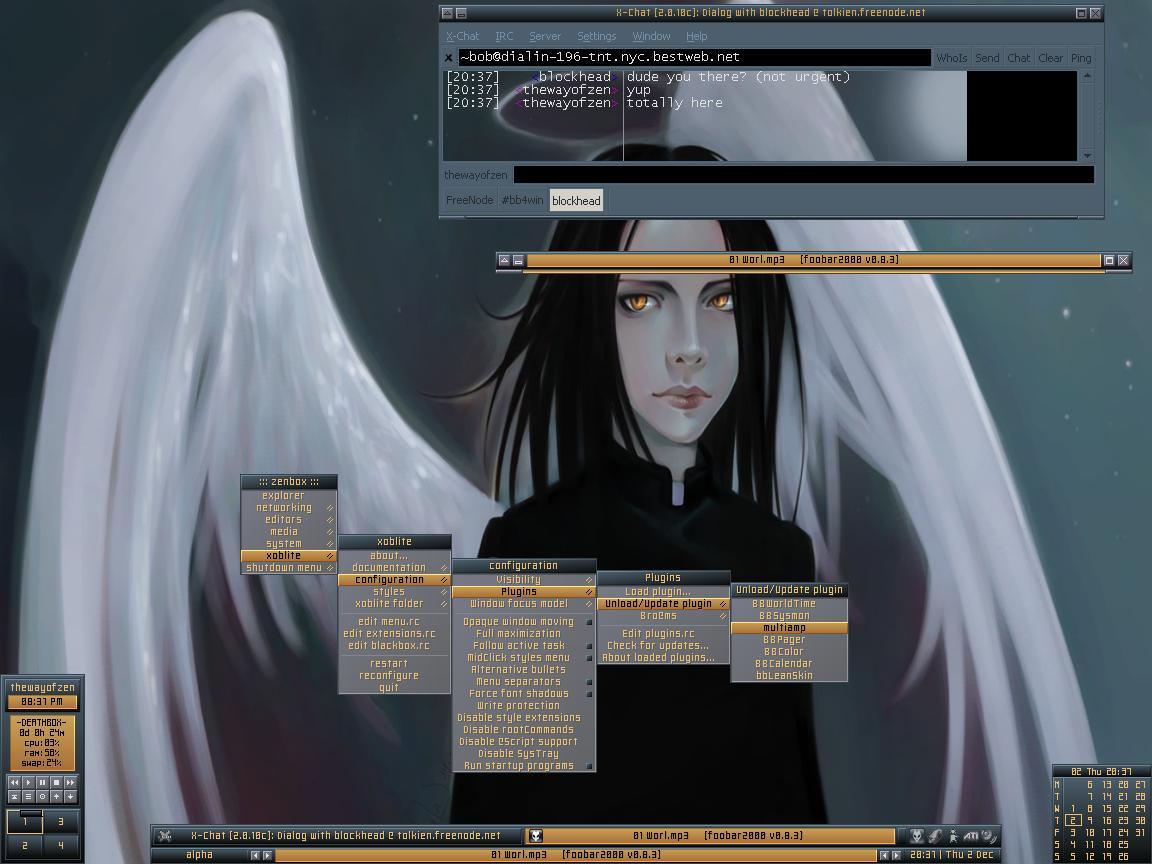
Task: Open the alien-head system tray icon
Action: pos(917,835)
